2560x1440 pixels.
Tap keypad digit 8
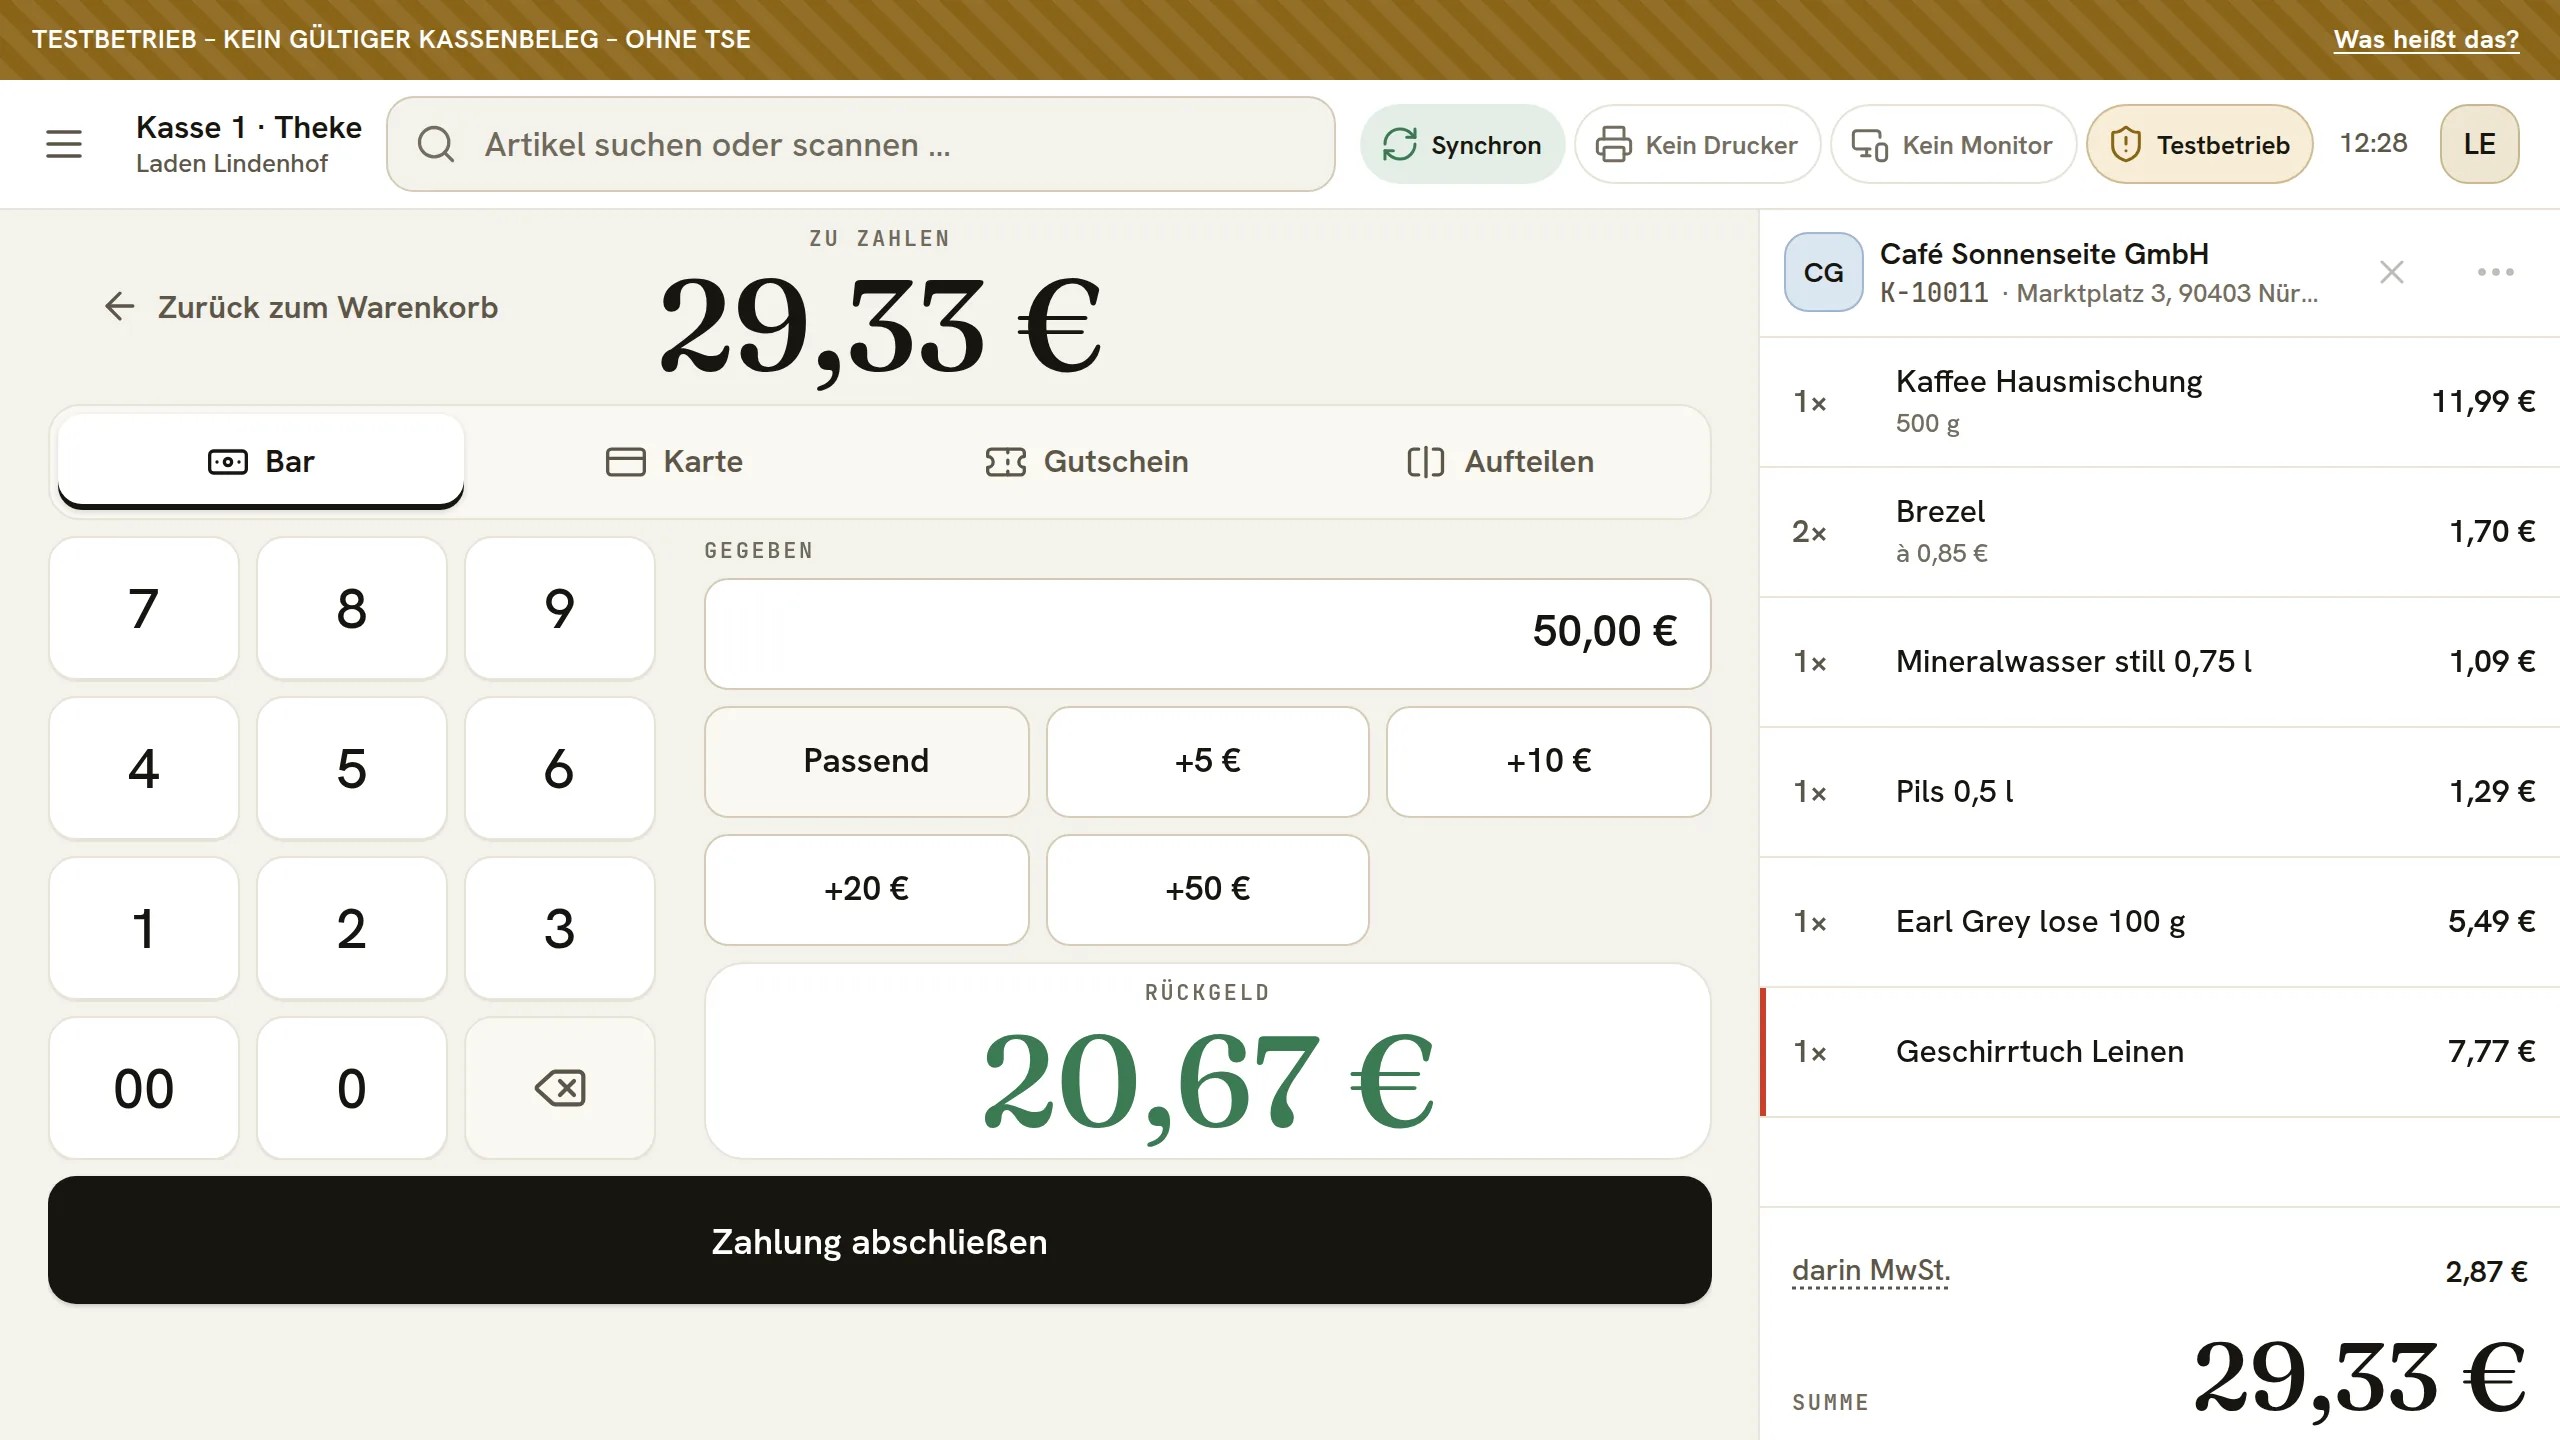(352, 608)
